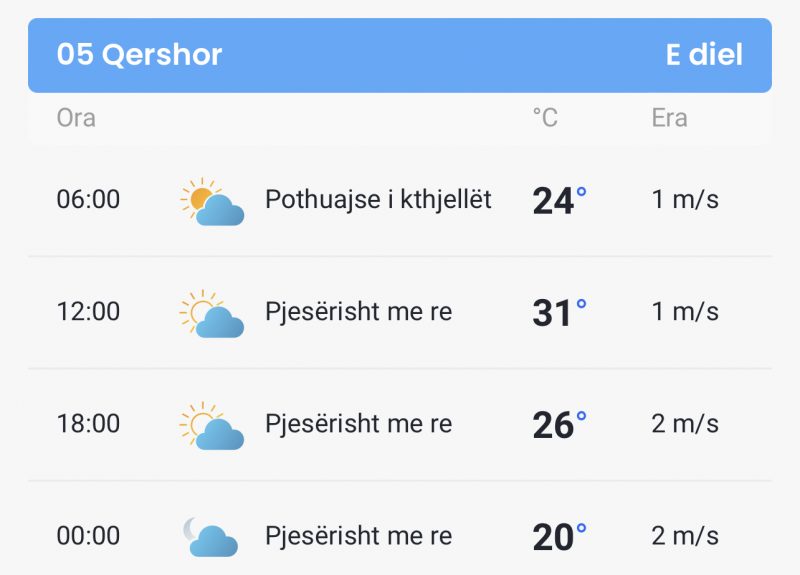Click the partly cloudy icon at 12:00
The image size is (800, 575).
212,313
